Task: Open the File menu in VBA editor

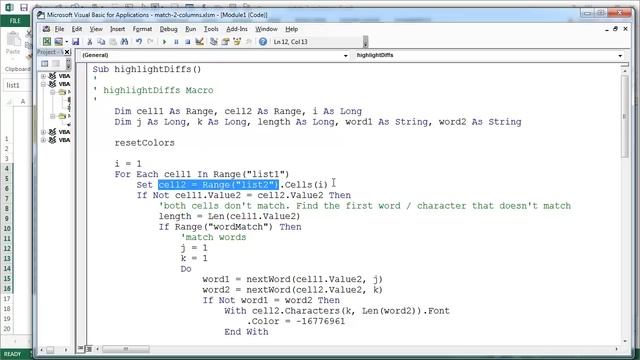Action: click(x=59, y=29)
